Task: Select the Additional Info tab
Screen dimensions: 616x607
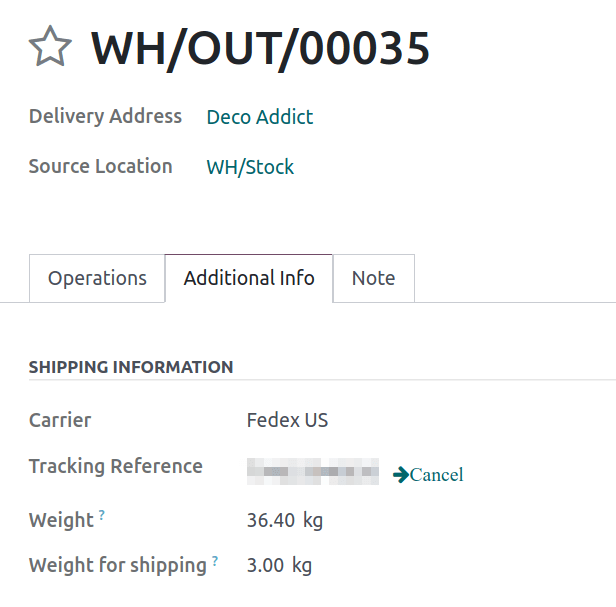Action: [249, 278]
